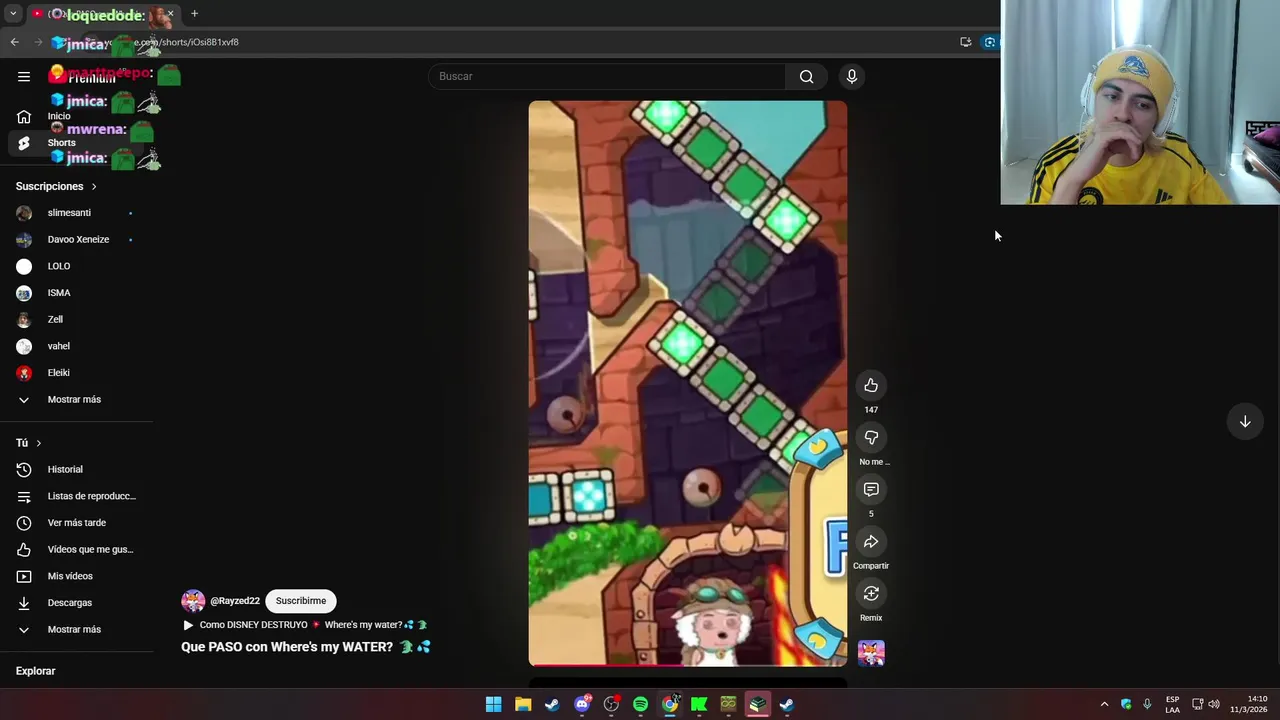Open Eleiki channel subscription
1280x720 pixels.
coord(77,373)
